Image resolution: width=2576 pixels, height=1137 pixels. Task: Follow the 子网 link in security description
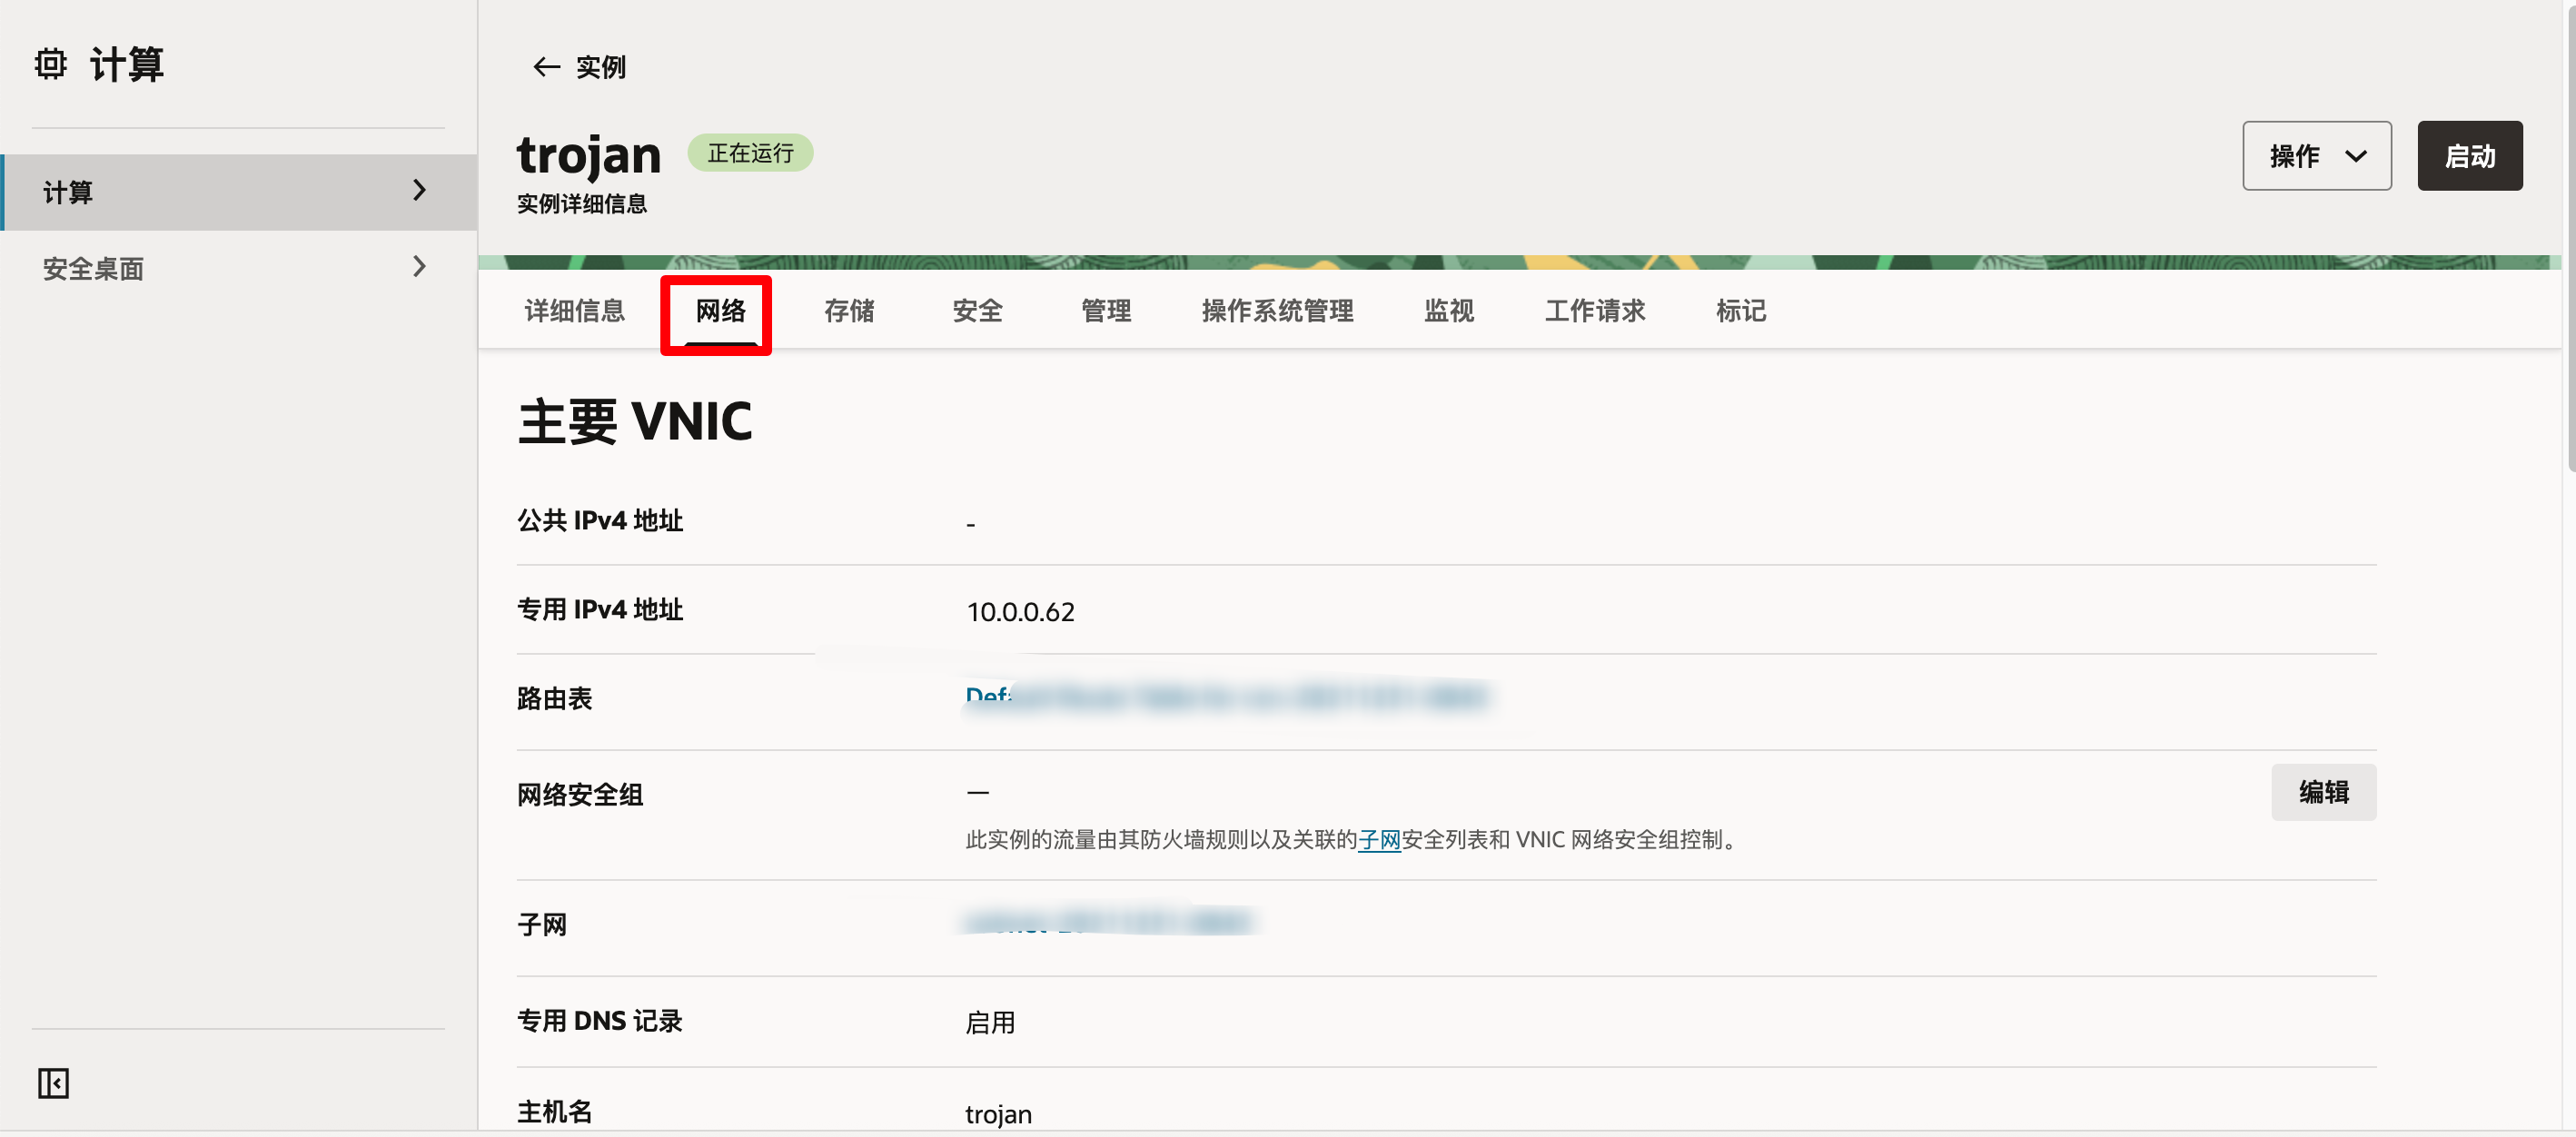[1378, 840]
